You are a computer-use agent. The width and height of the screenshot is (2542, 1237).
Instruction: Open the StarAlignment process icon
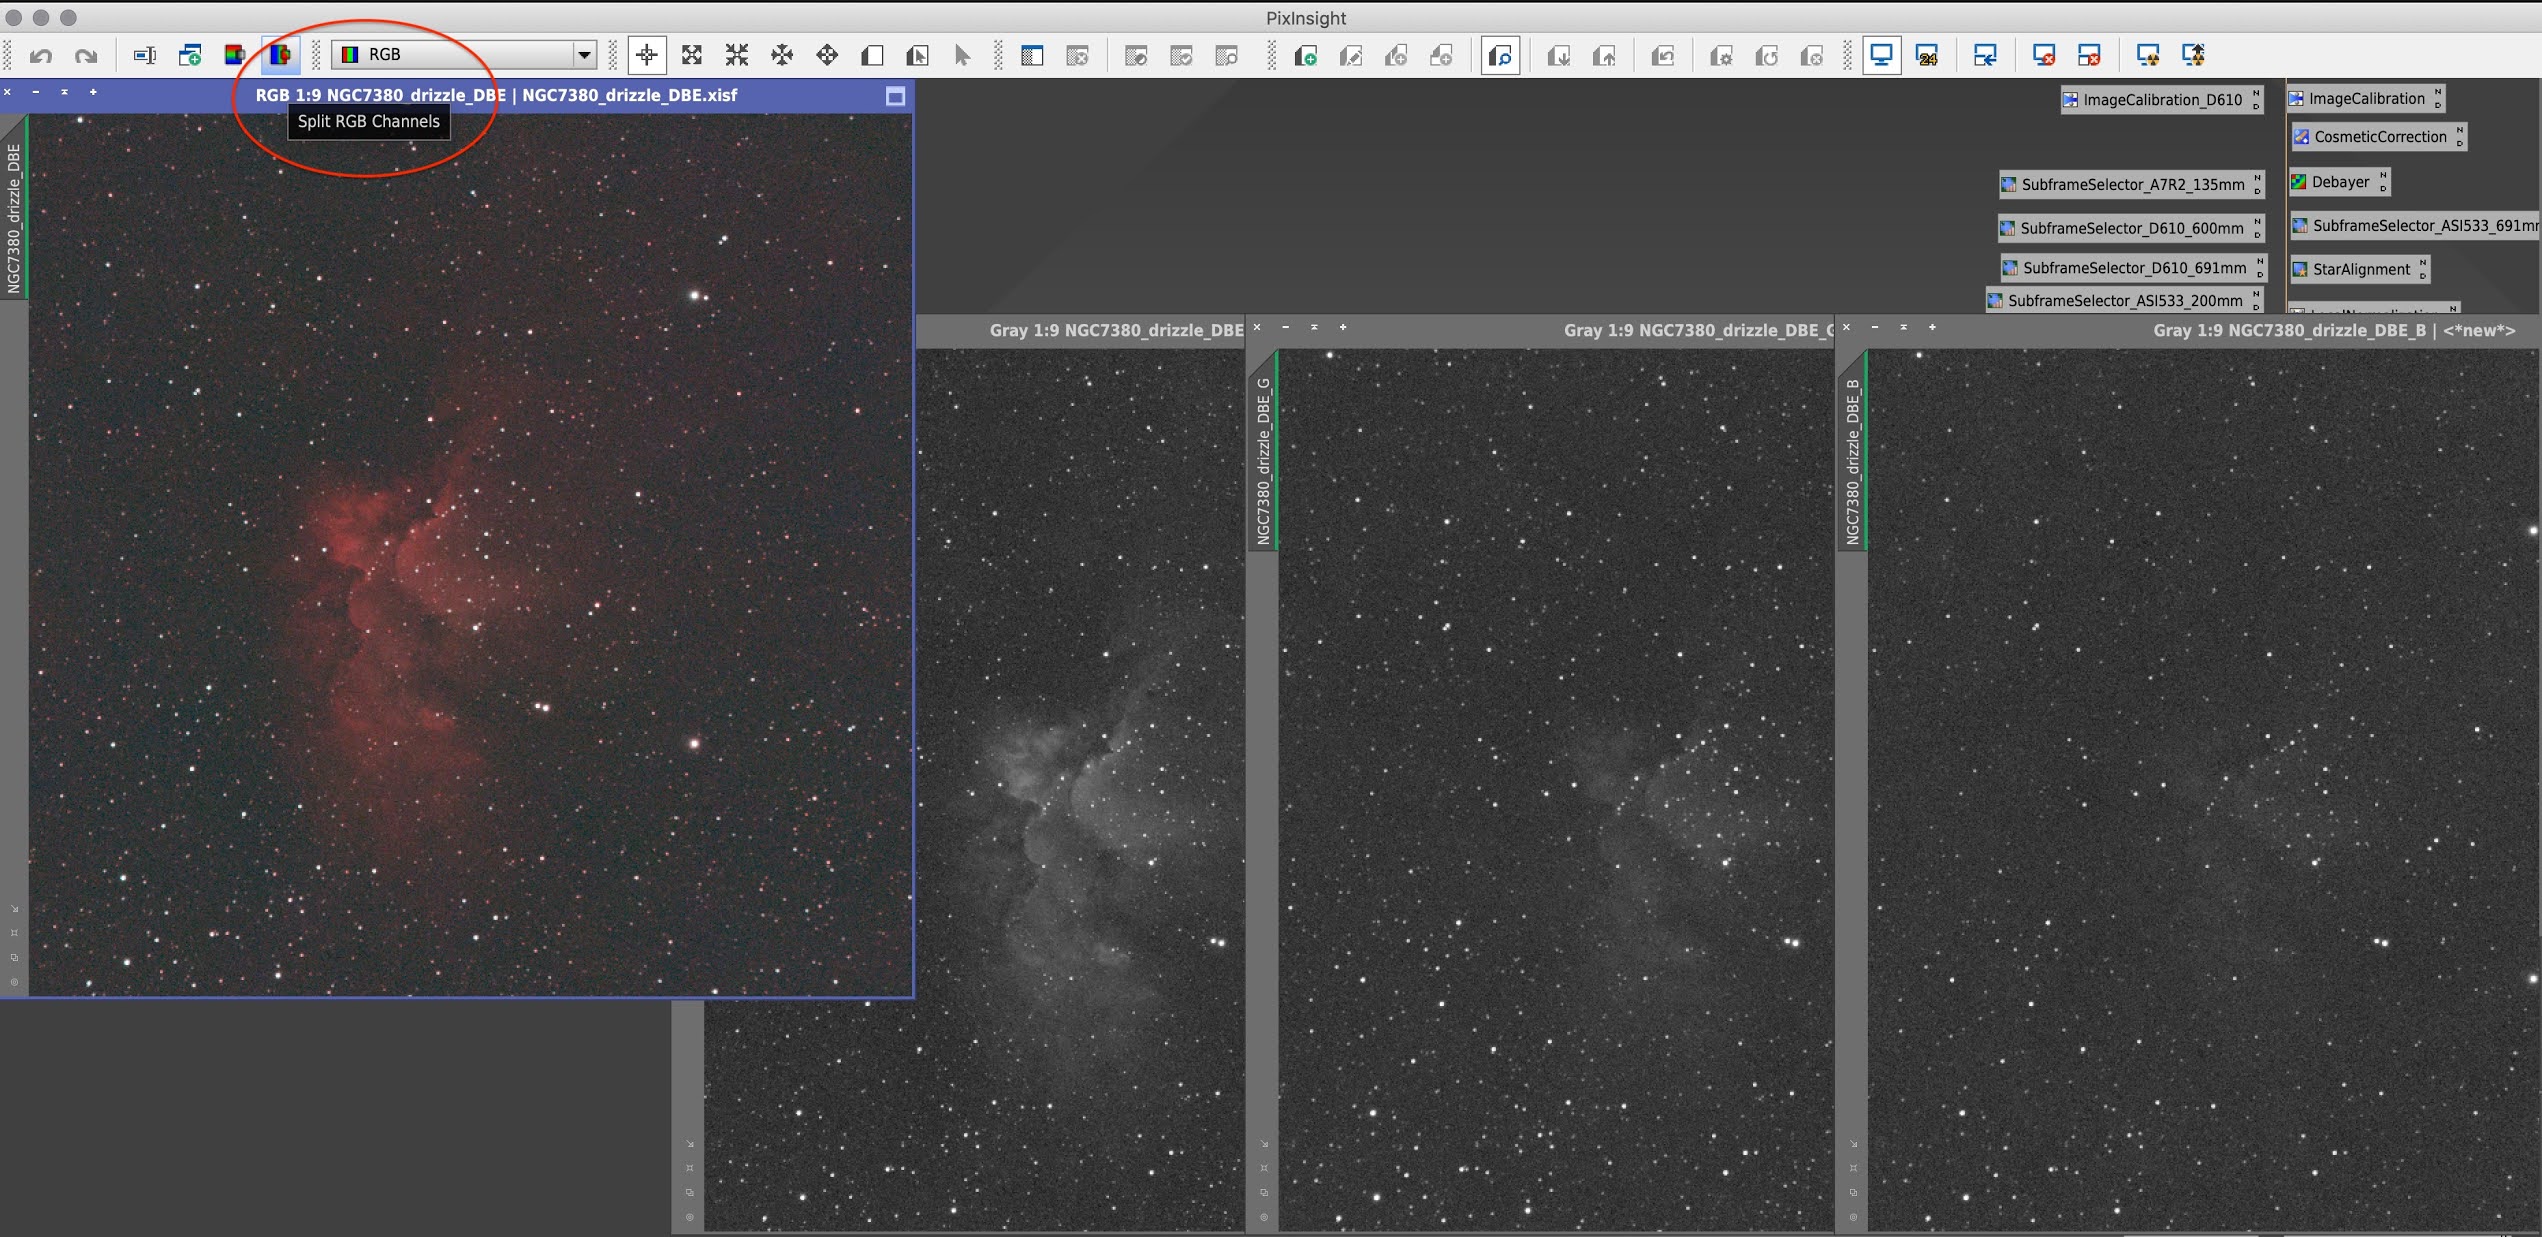2360,269
